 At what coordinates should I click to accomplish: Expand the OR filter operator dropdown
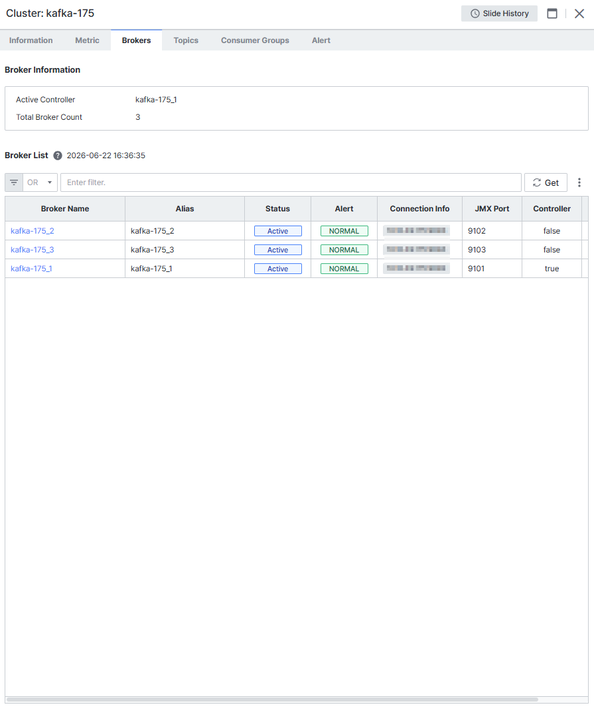click(40, 182)
